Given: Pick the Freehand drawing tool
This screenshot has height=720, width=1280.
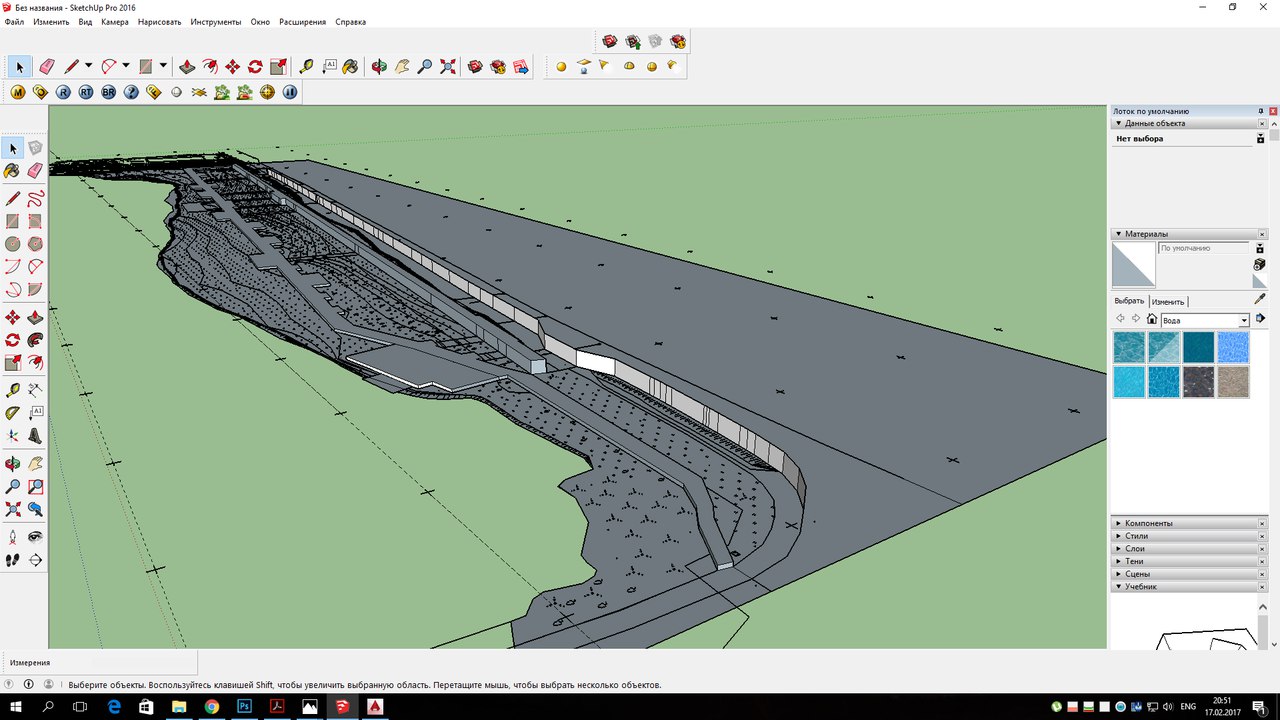Looking at the screenshot, I should pos(35,198).
